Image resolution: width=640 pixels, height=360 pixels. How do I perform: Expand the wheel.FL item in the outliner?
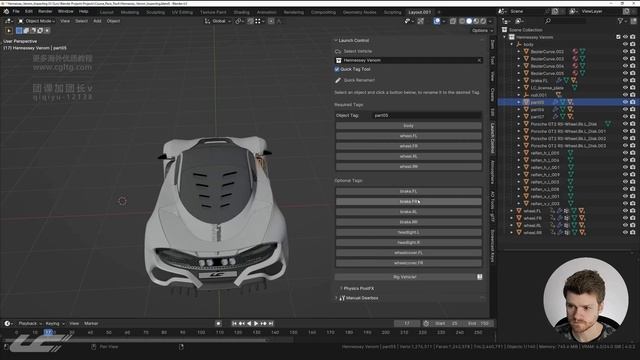[x=511, y=211]
